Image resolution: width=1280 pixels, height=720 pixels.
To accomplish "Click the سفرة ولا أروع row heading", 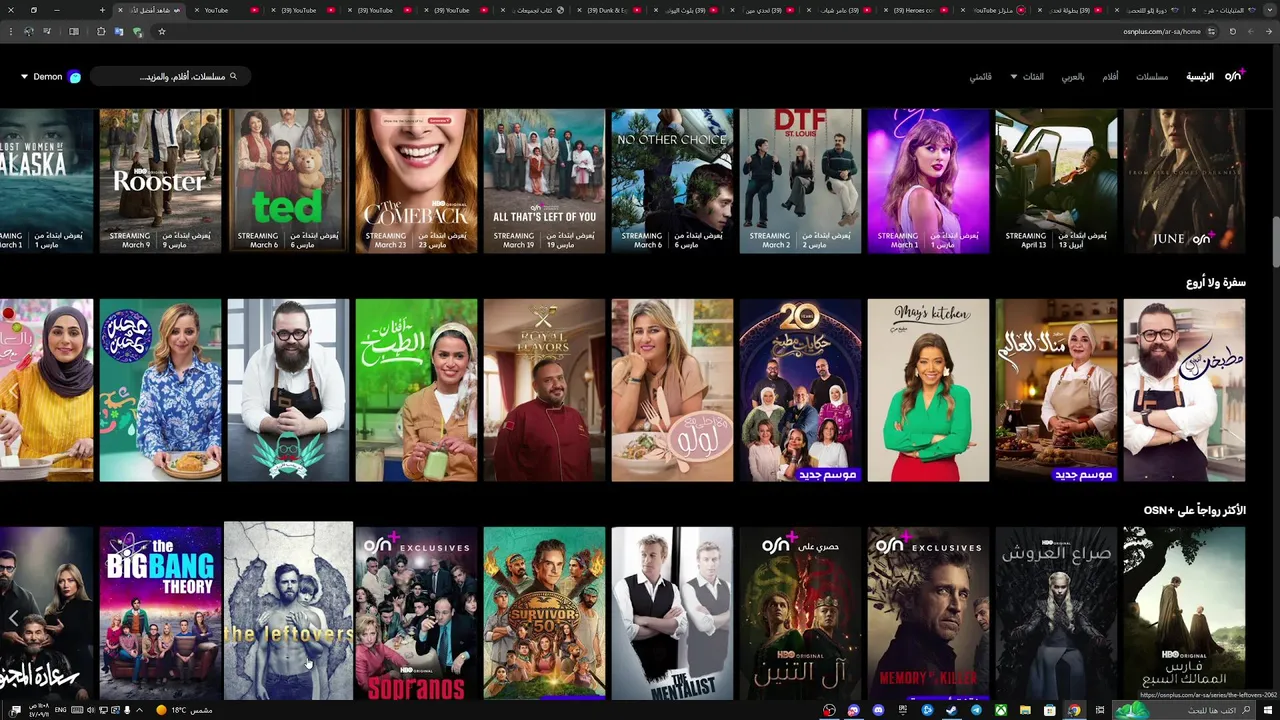I will [1216, 283].
